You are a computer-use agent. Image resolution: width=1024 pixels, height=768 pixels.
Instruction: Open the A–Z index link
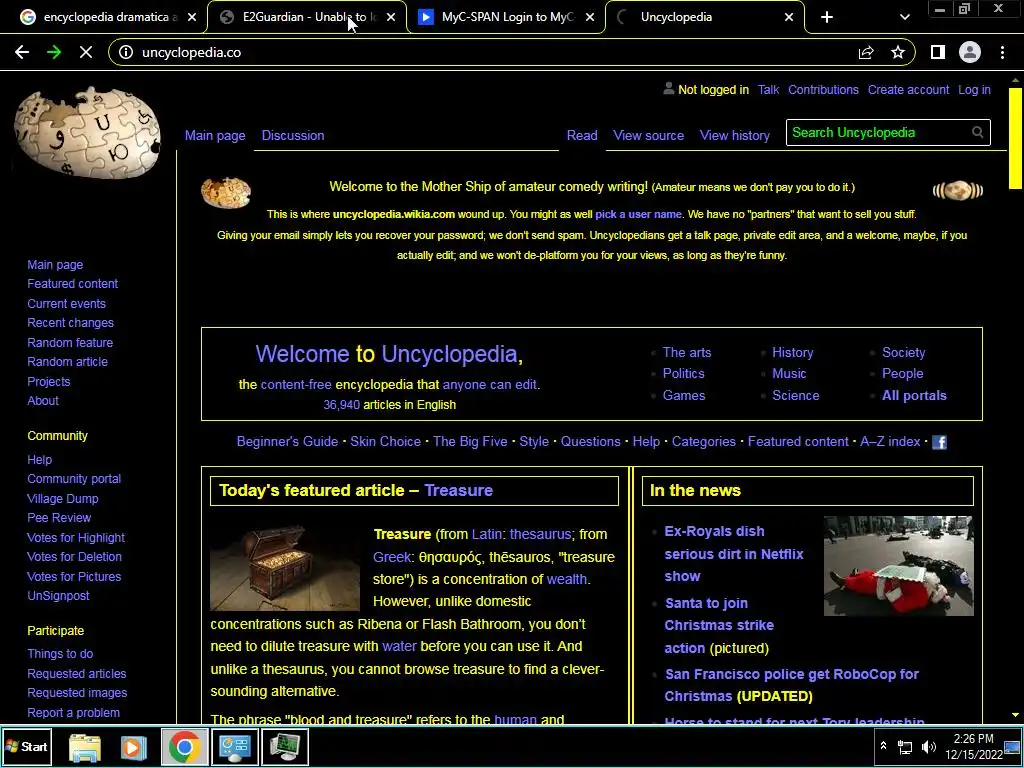pyautogui.click(x=890, y=441)
